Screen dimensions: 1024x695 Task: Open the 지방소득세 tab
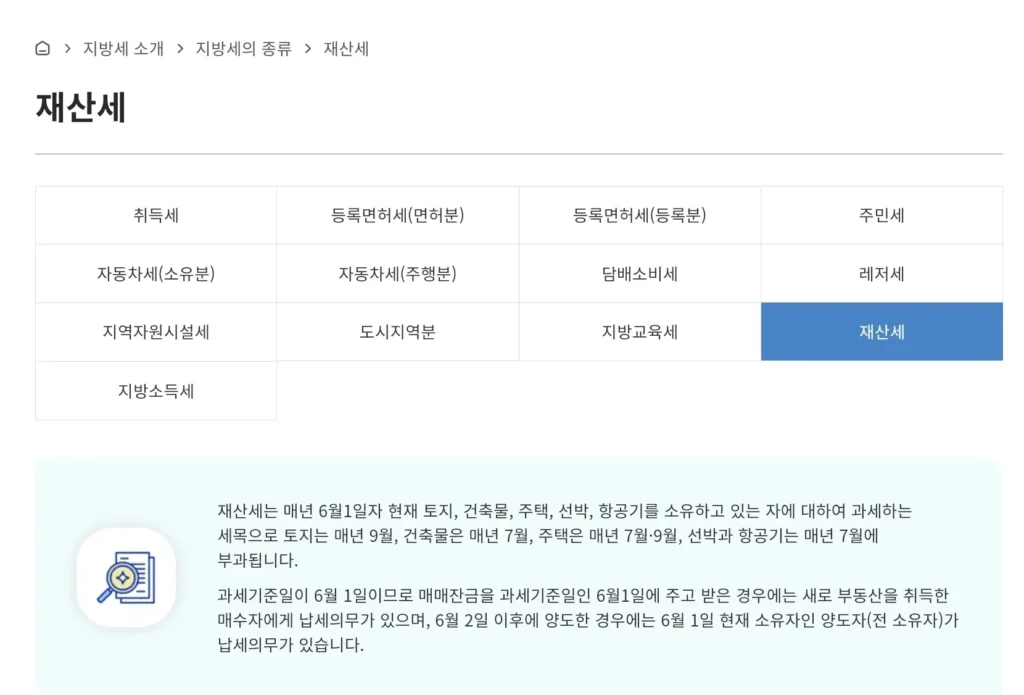pyautogui.click(x=156, y=391)
